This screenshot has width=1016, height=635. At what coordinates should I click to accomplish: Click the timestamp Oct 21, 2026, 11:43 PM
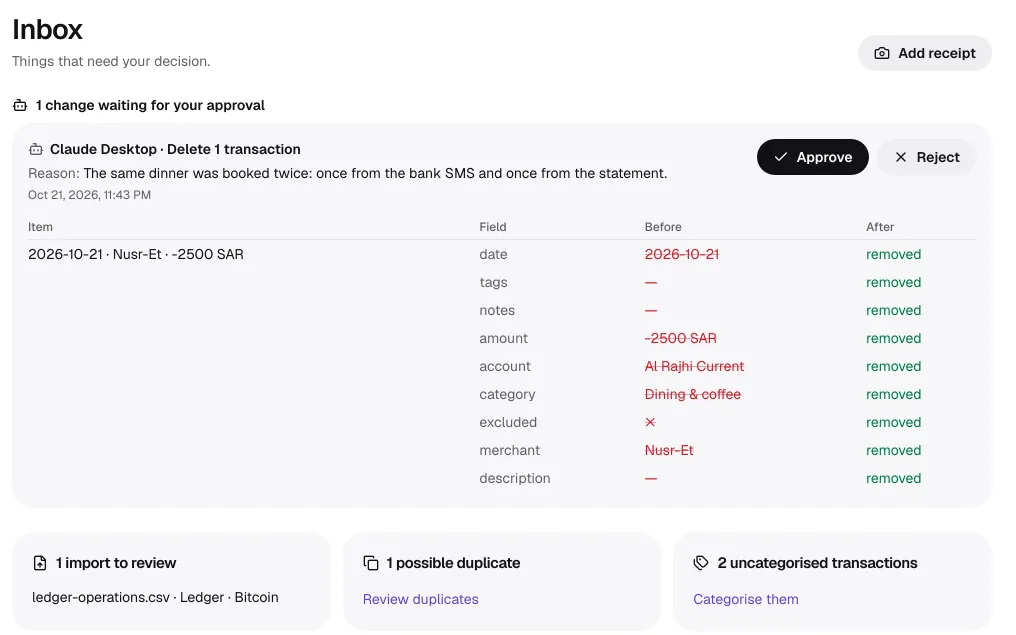[x=89, y=195]
